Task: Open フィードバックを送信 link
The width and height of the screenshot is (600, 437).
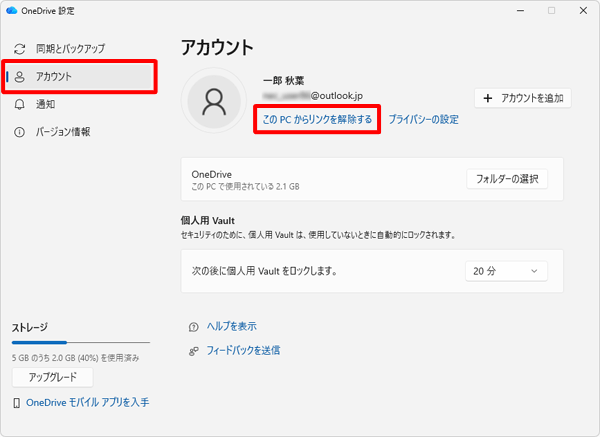Action: [x=243, y=350]
